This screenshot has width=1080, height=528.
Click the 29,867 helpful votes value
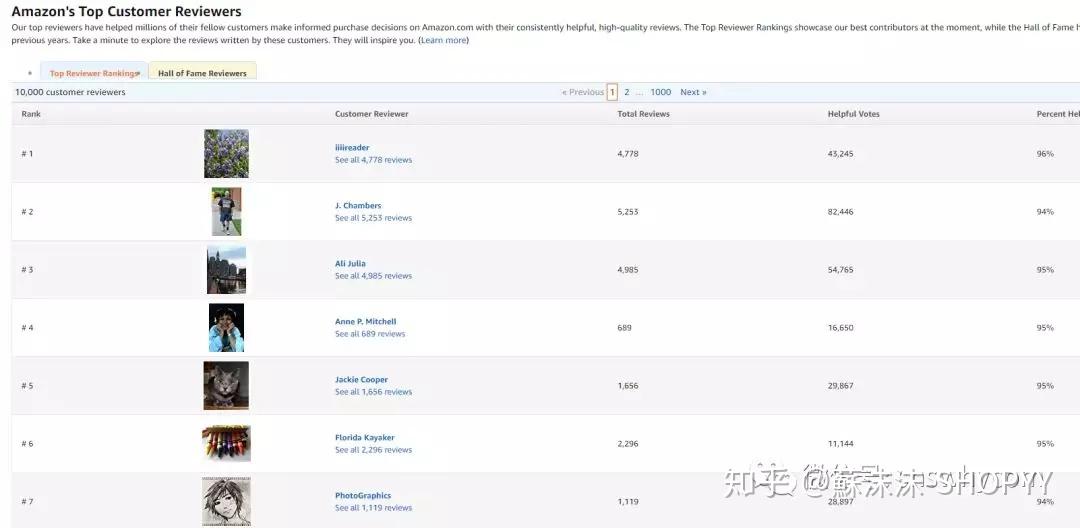click(x=840, y=386)
